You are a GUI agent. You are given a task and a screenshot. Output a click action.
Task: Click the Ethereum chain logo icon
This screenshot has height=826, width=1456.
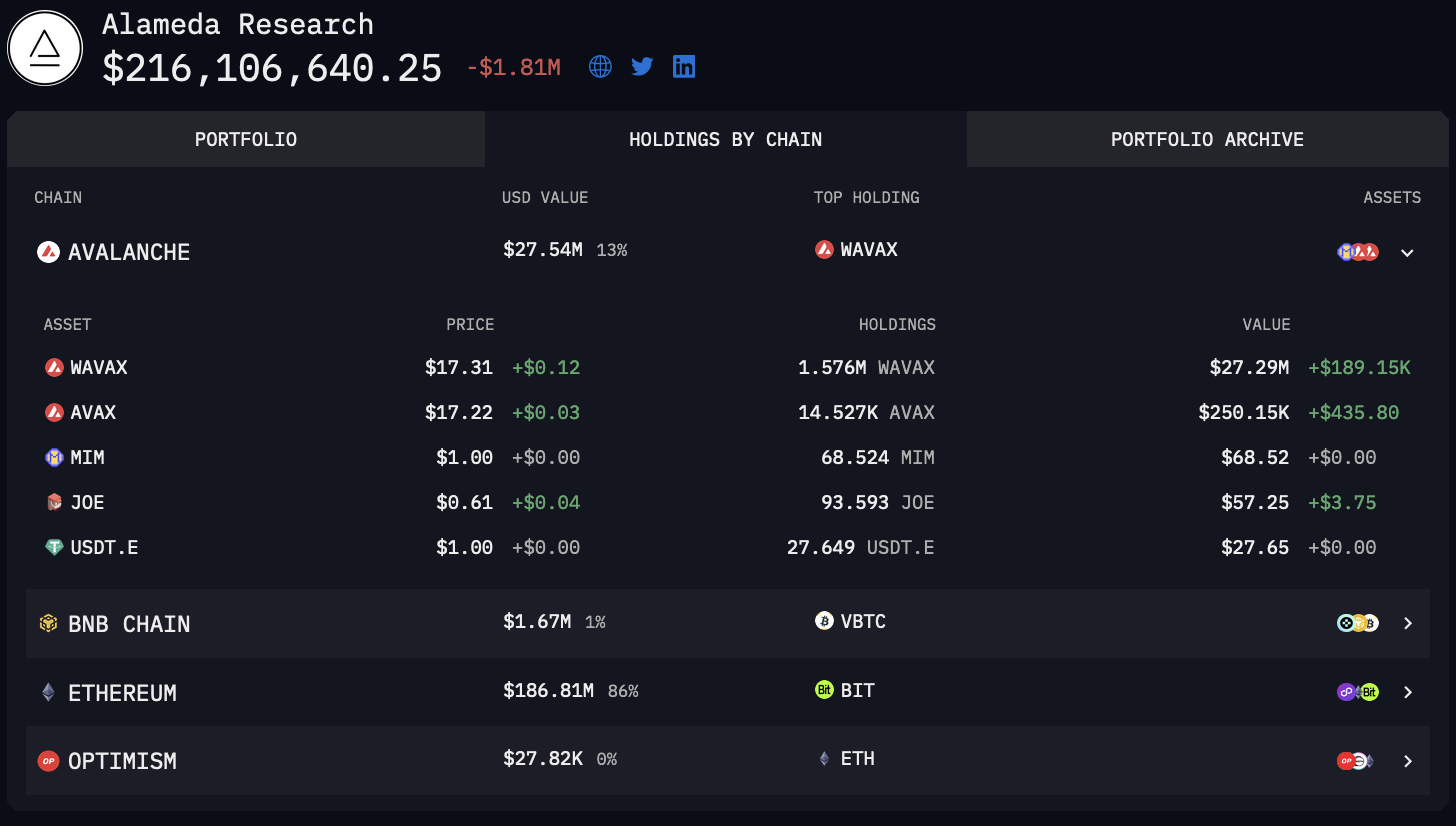click(x=48, y=692)
